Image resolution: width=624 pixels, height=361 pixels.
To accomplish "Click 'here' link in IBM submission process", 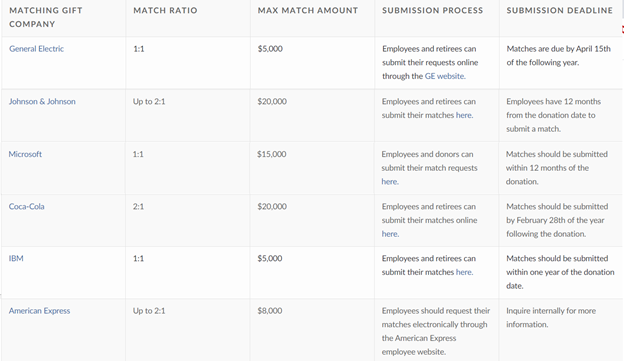I will [x=464, y=272].
